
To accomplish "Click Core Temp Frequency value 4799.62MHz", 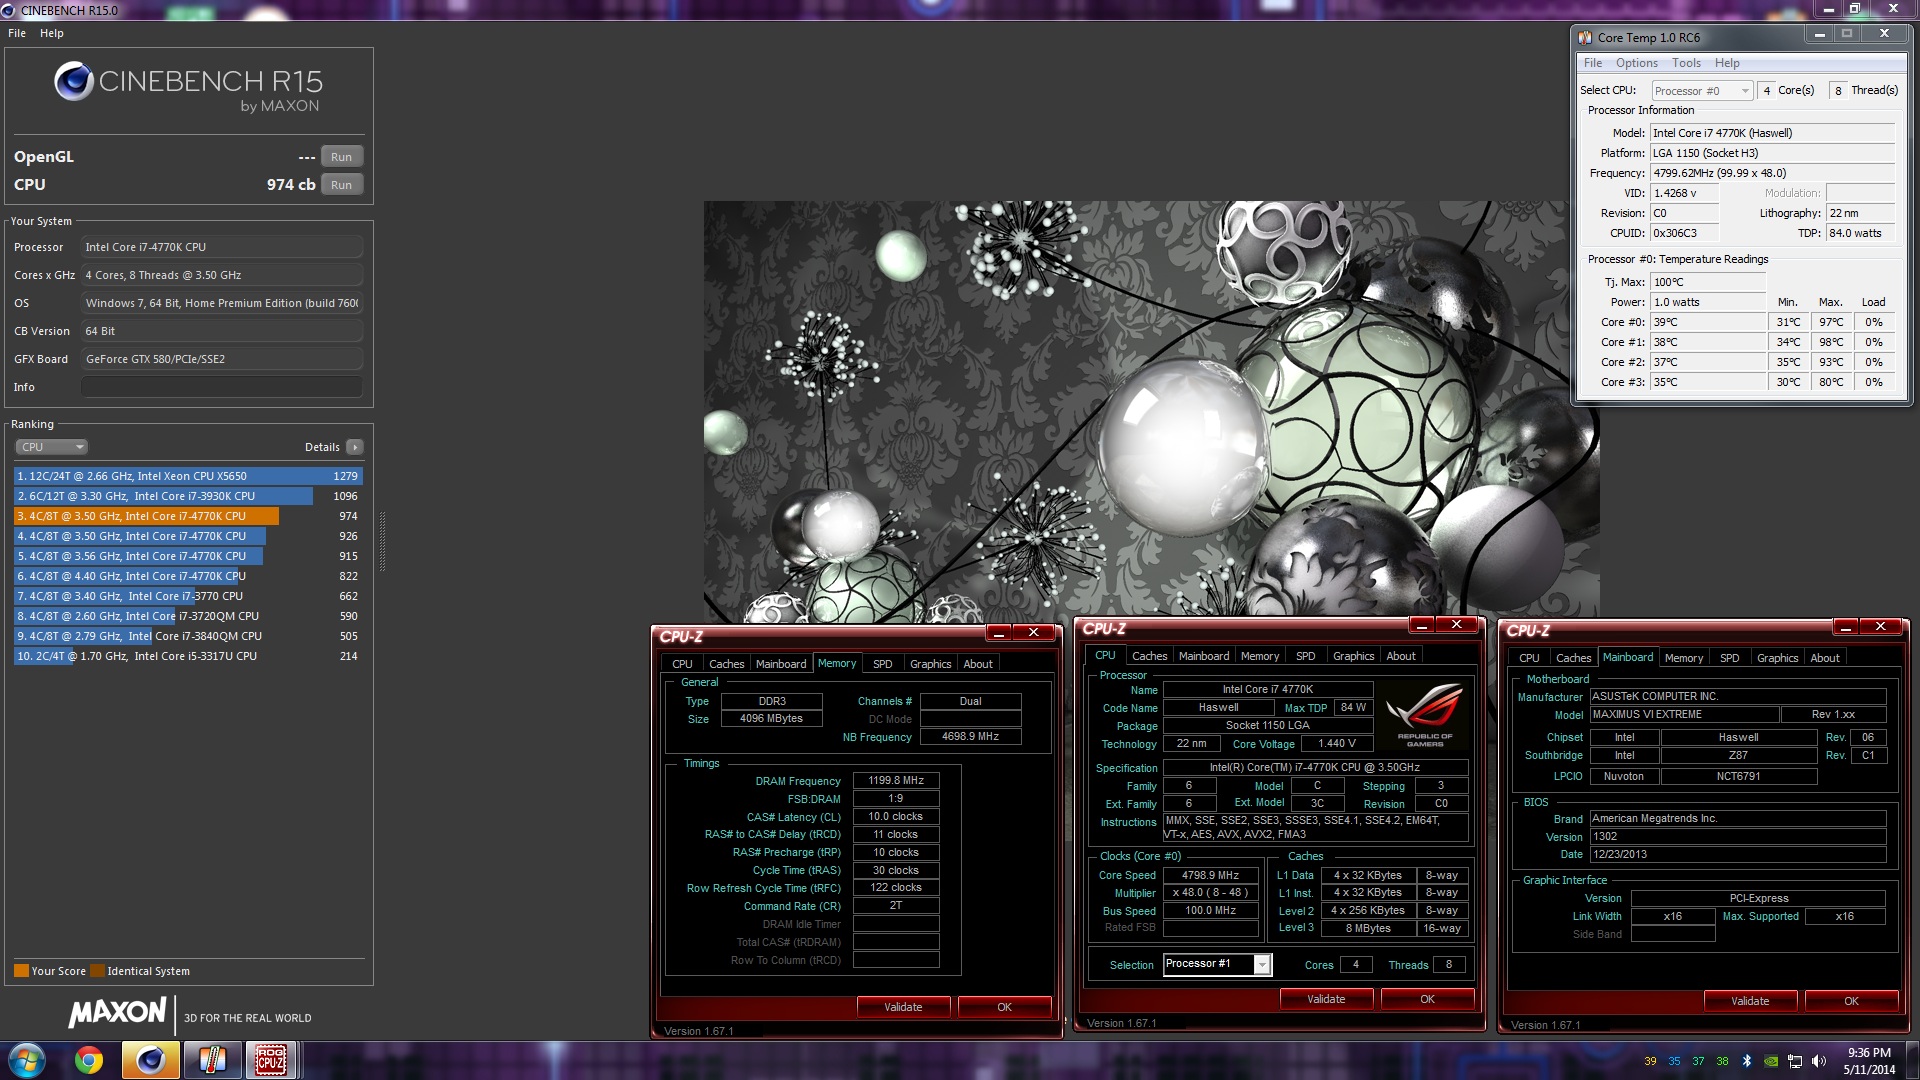I will pos(1772,173).
